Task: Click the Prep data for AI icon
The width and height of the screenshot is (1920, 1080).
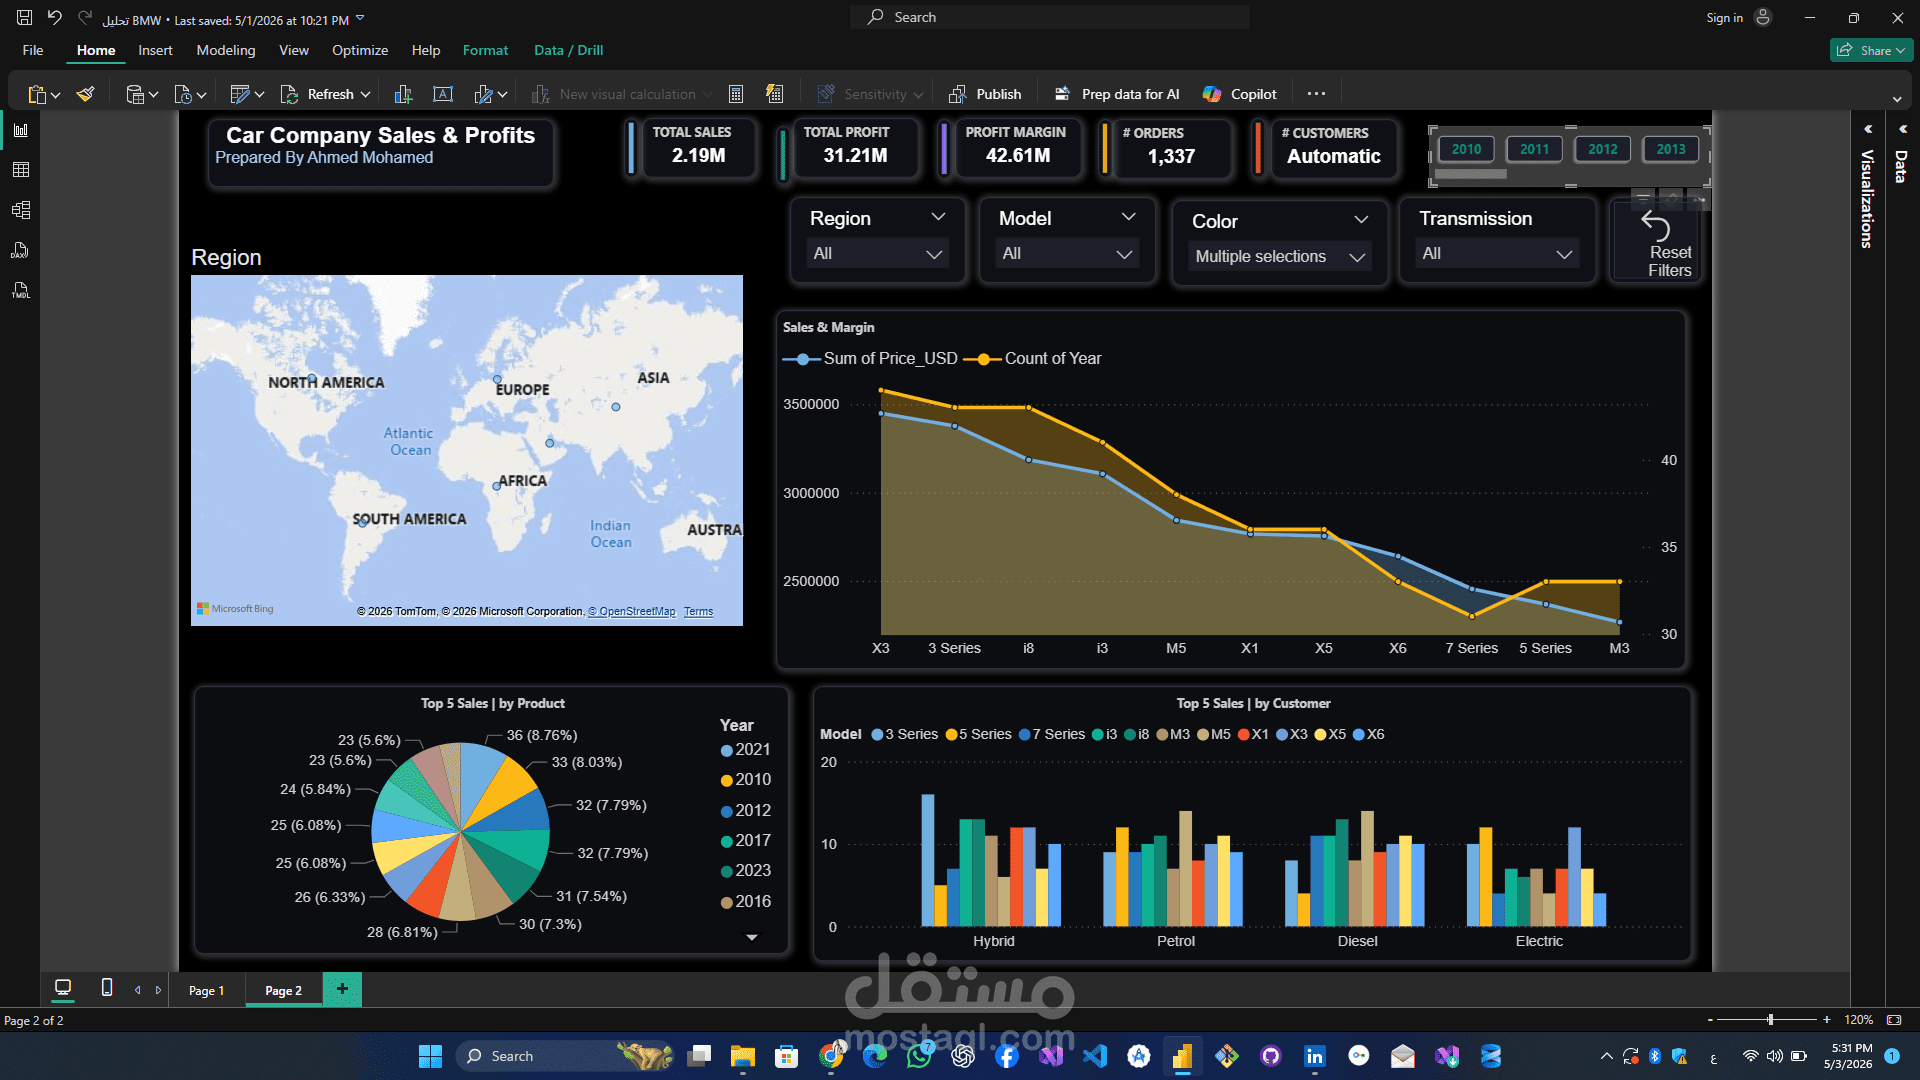Action: [1063, 94]
